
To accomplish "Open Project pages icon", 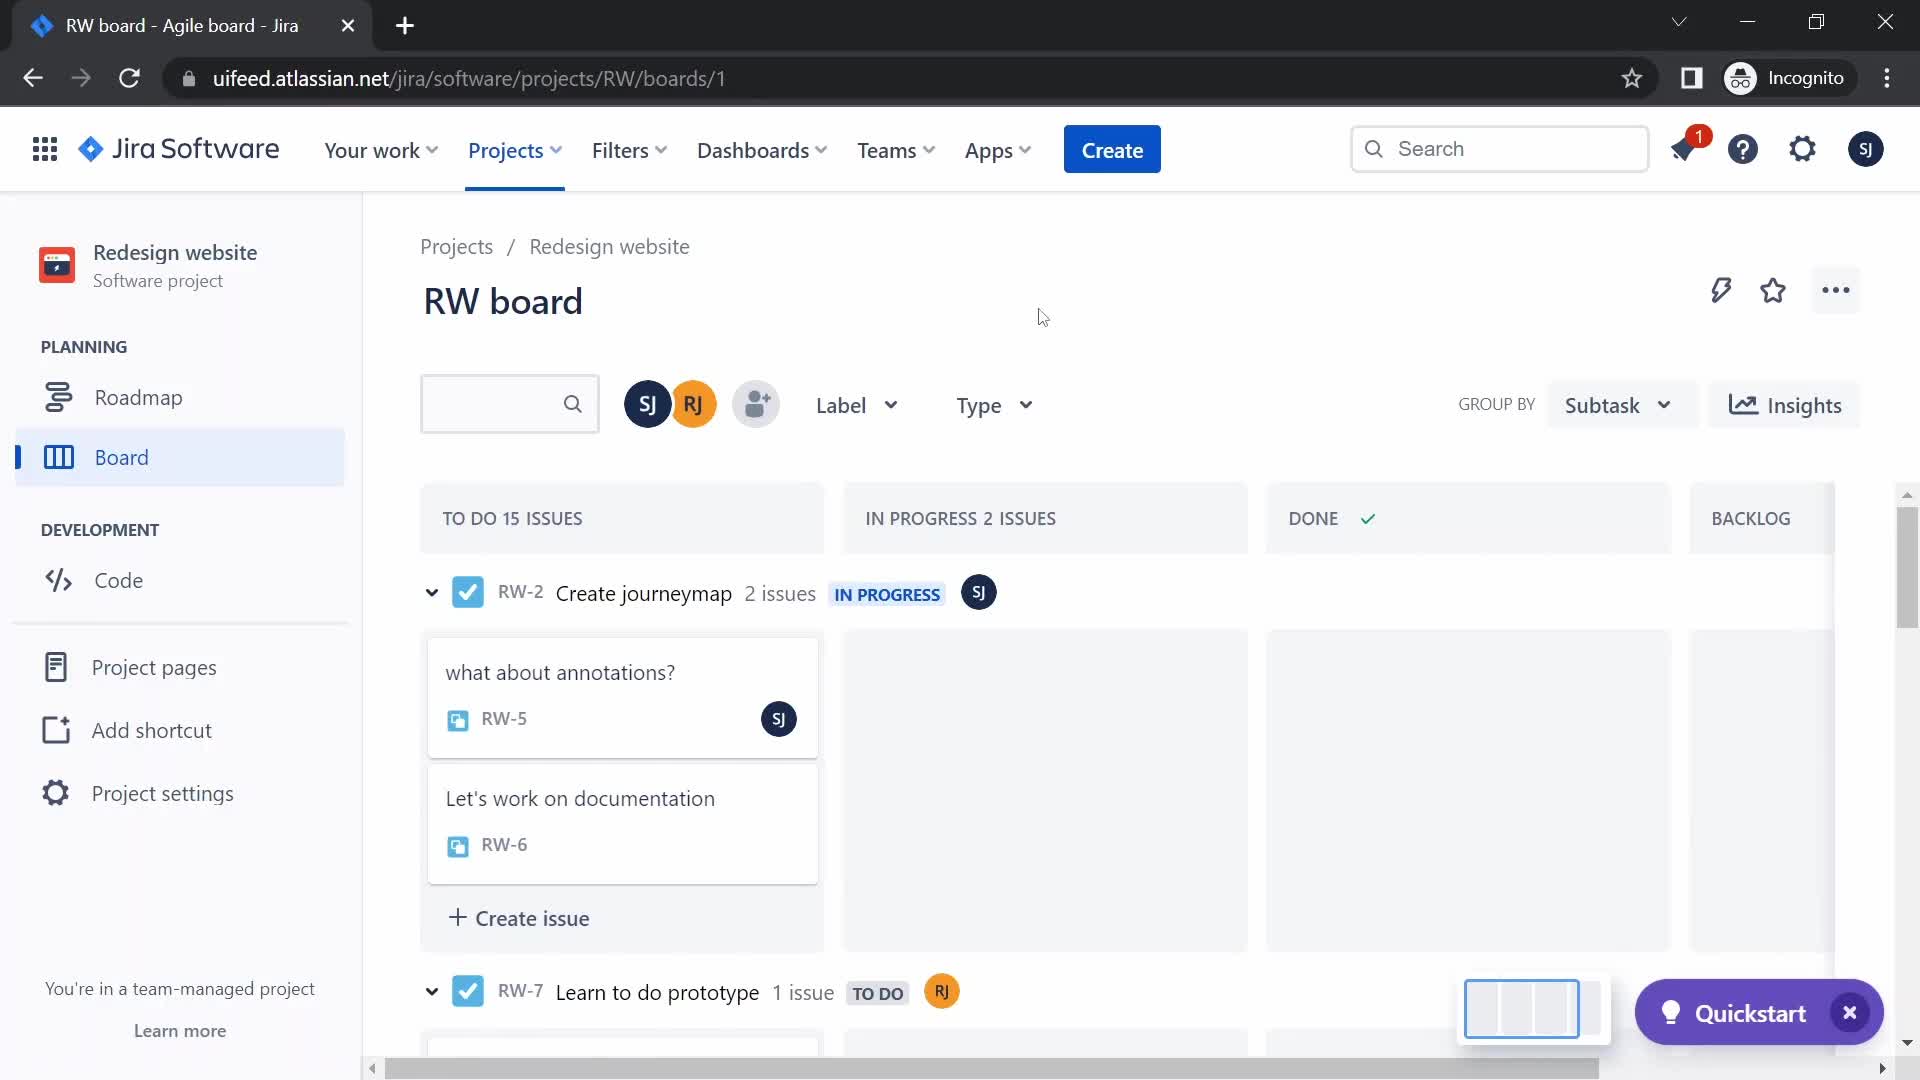I will pos(53,666).
